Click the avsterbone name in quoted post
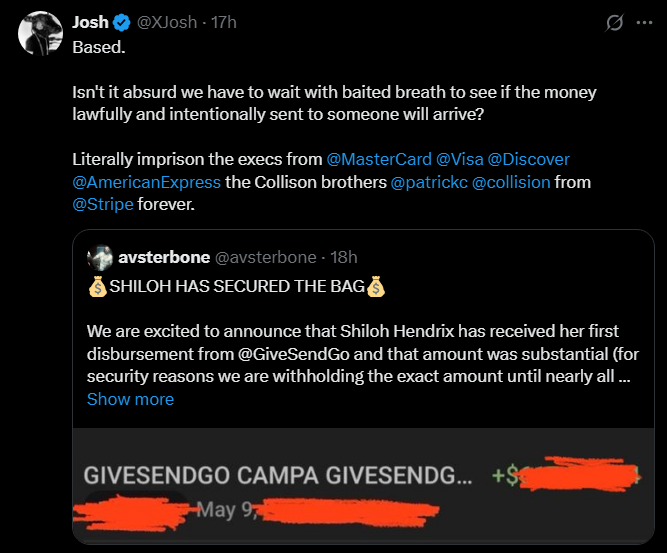Viewport: 667px width, 553px height. click(x=163, y=258)
